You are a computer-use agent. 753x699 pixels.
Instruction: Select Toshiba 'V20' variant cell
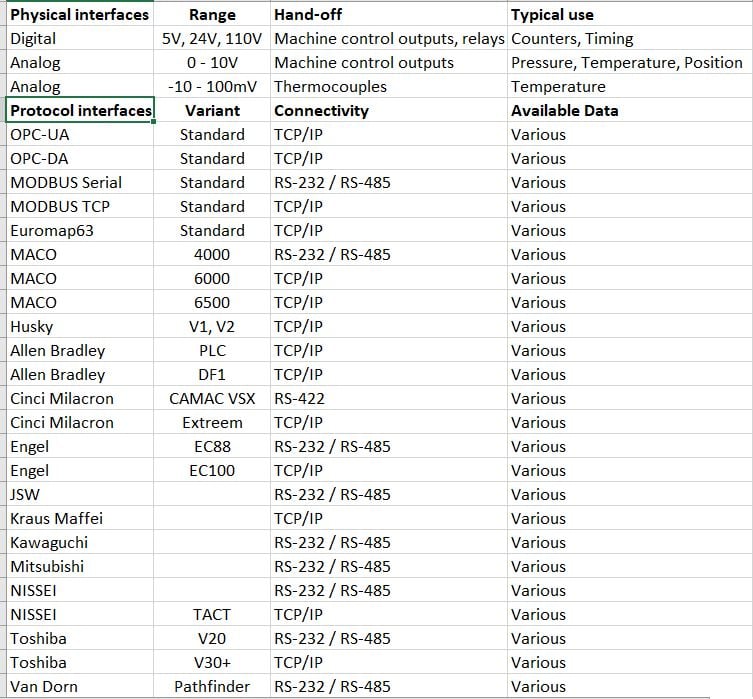click(x=212, y=638)
